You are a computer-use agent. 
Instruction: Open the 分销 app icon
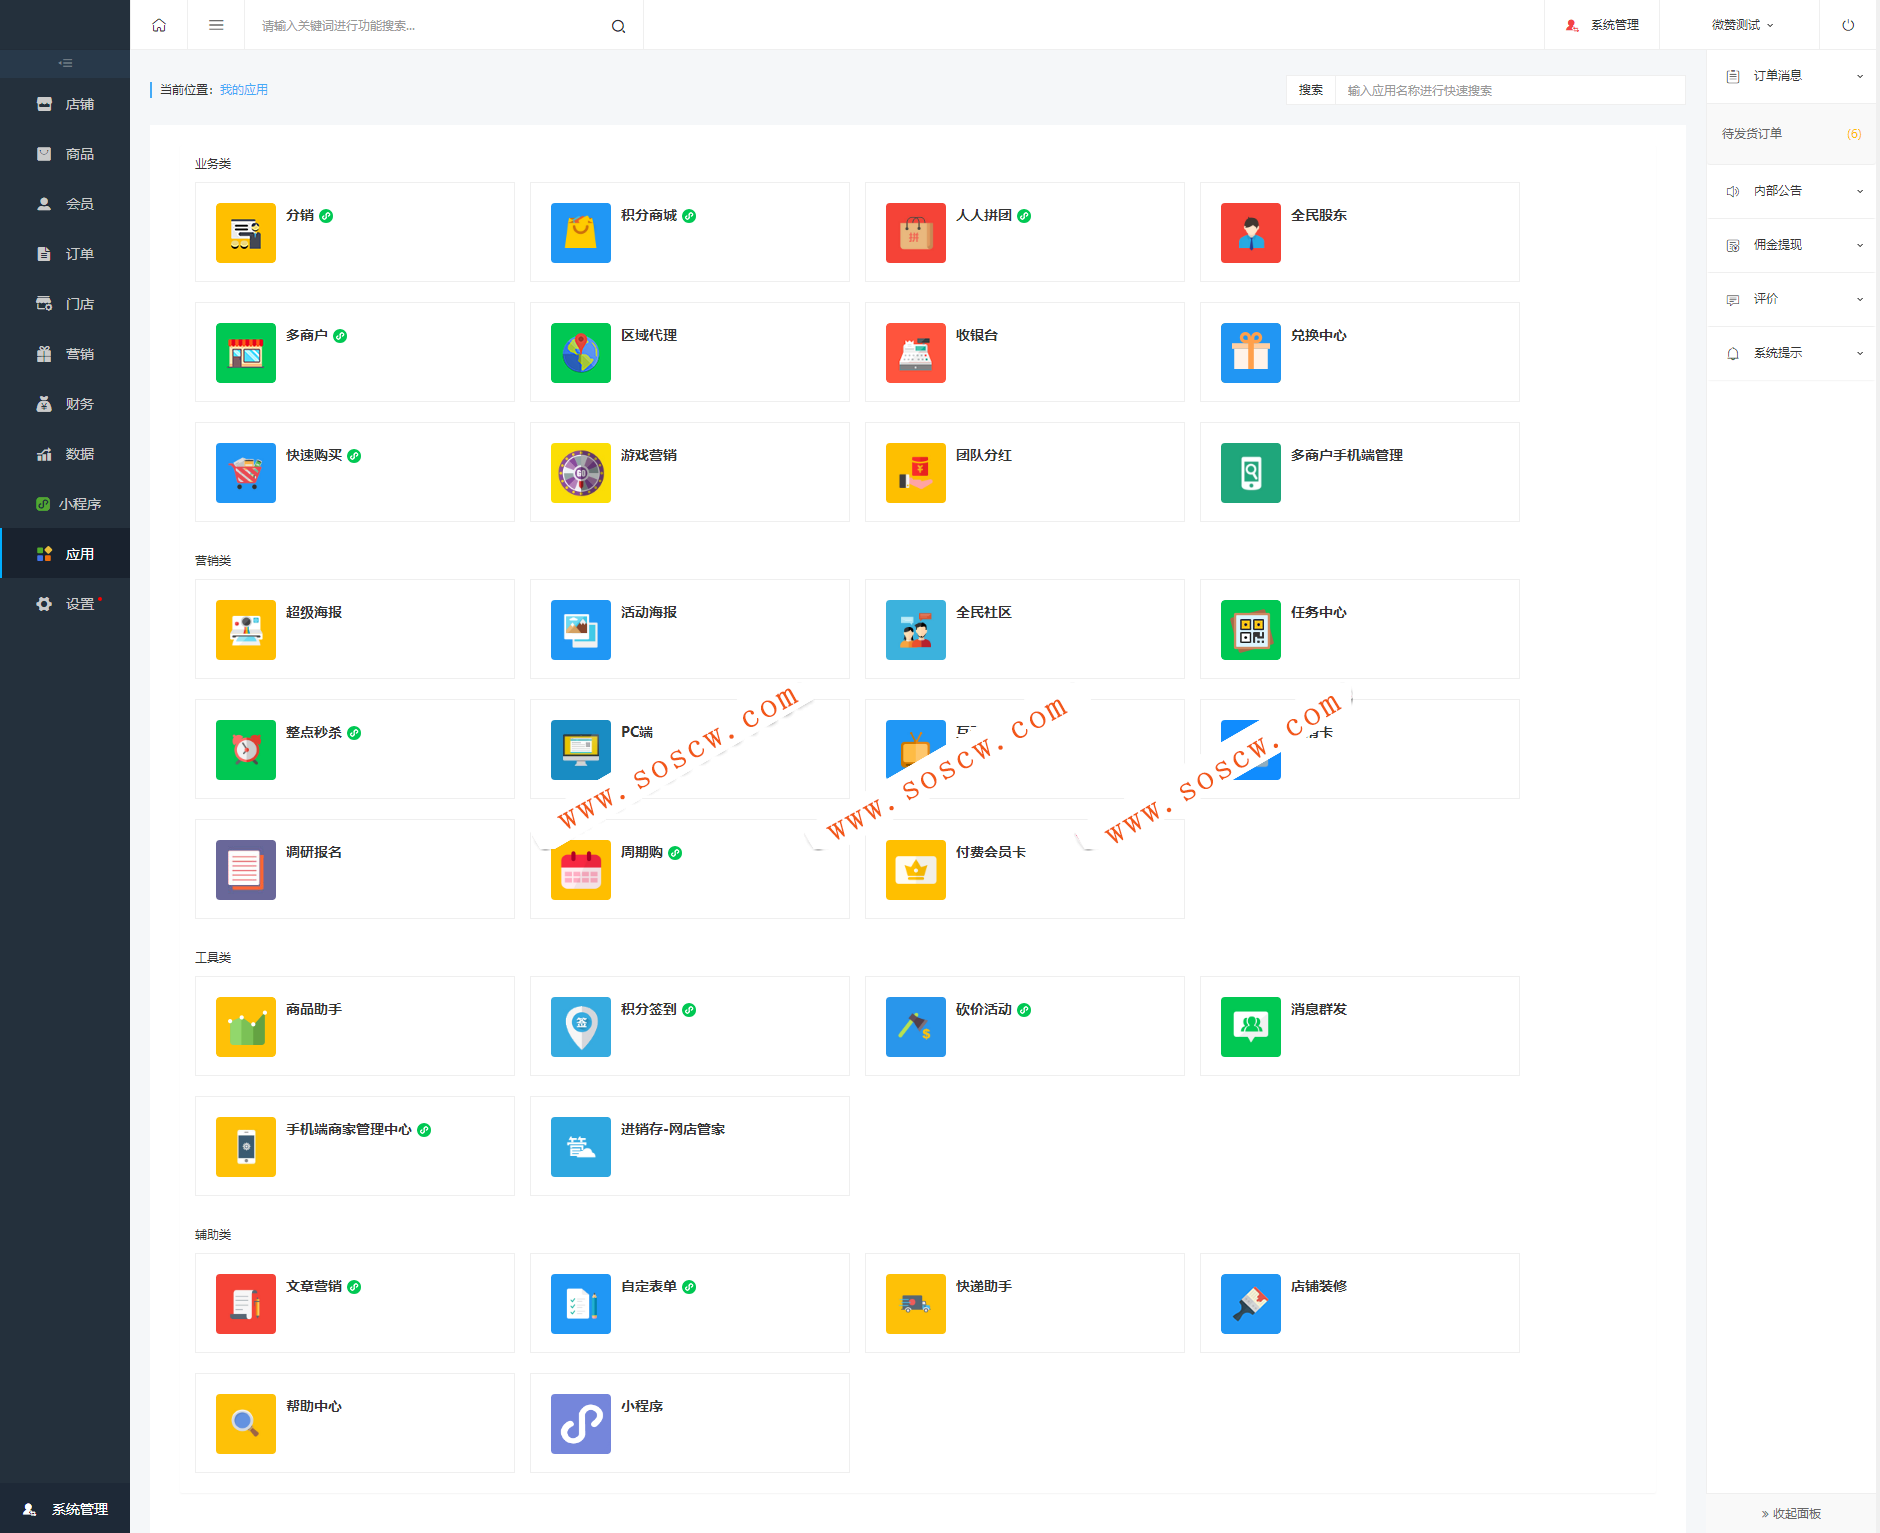point(245,233)
